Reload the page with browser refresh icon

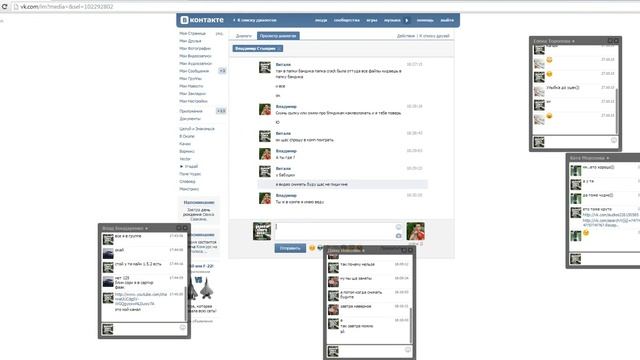(4, 7)
